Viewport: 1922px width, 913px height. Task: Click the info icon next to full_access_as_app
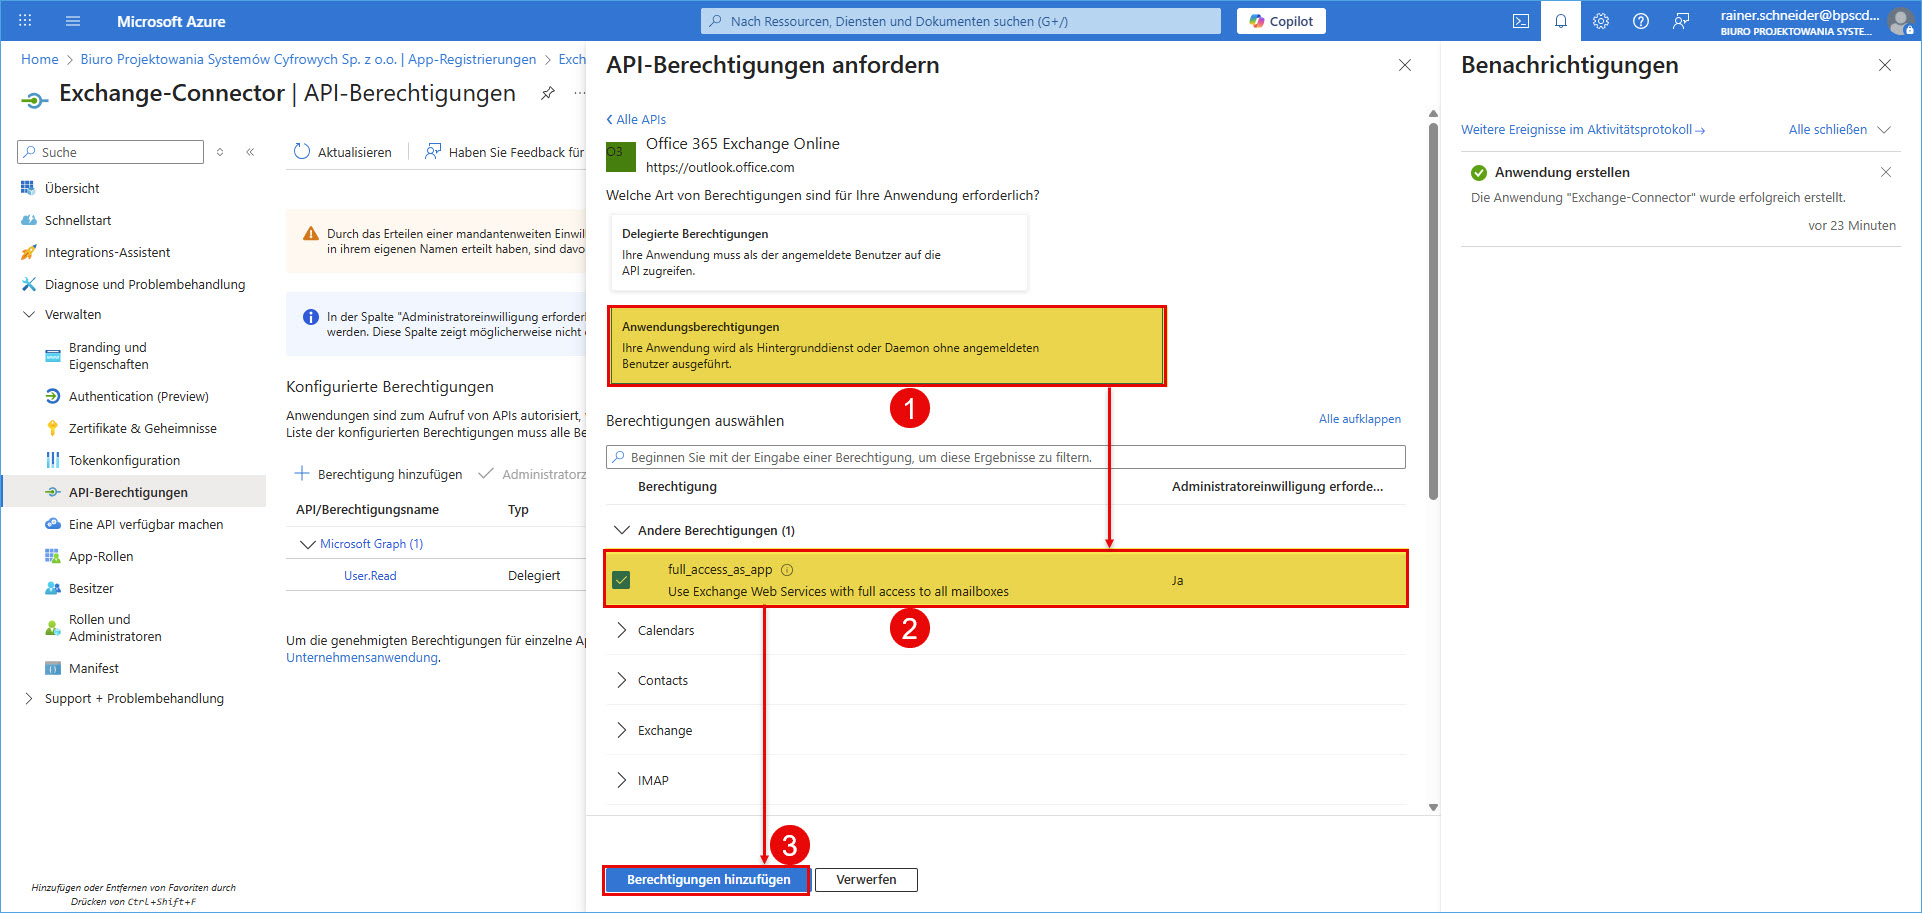point(787,570)
